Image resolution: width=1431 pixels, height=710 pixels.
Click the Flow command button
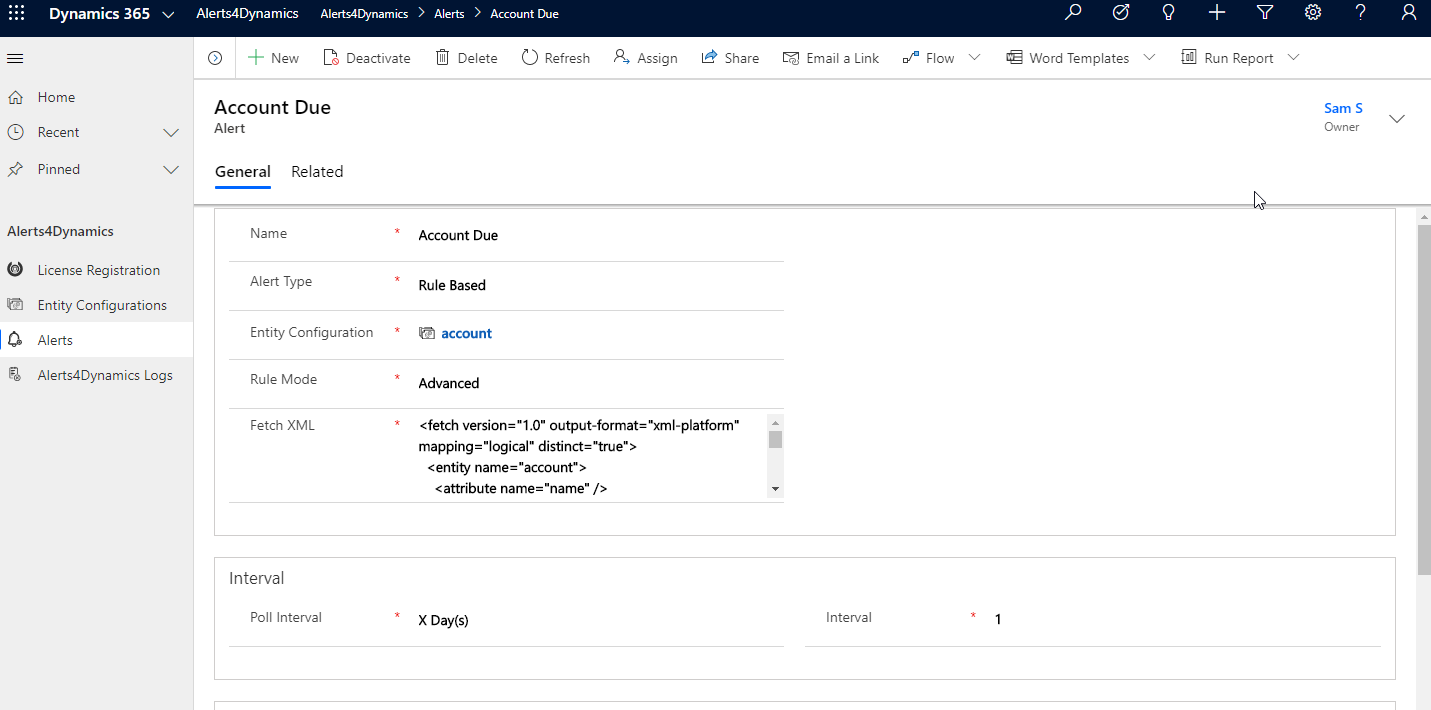click(x=929, y=58)
